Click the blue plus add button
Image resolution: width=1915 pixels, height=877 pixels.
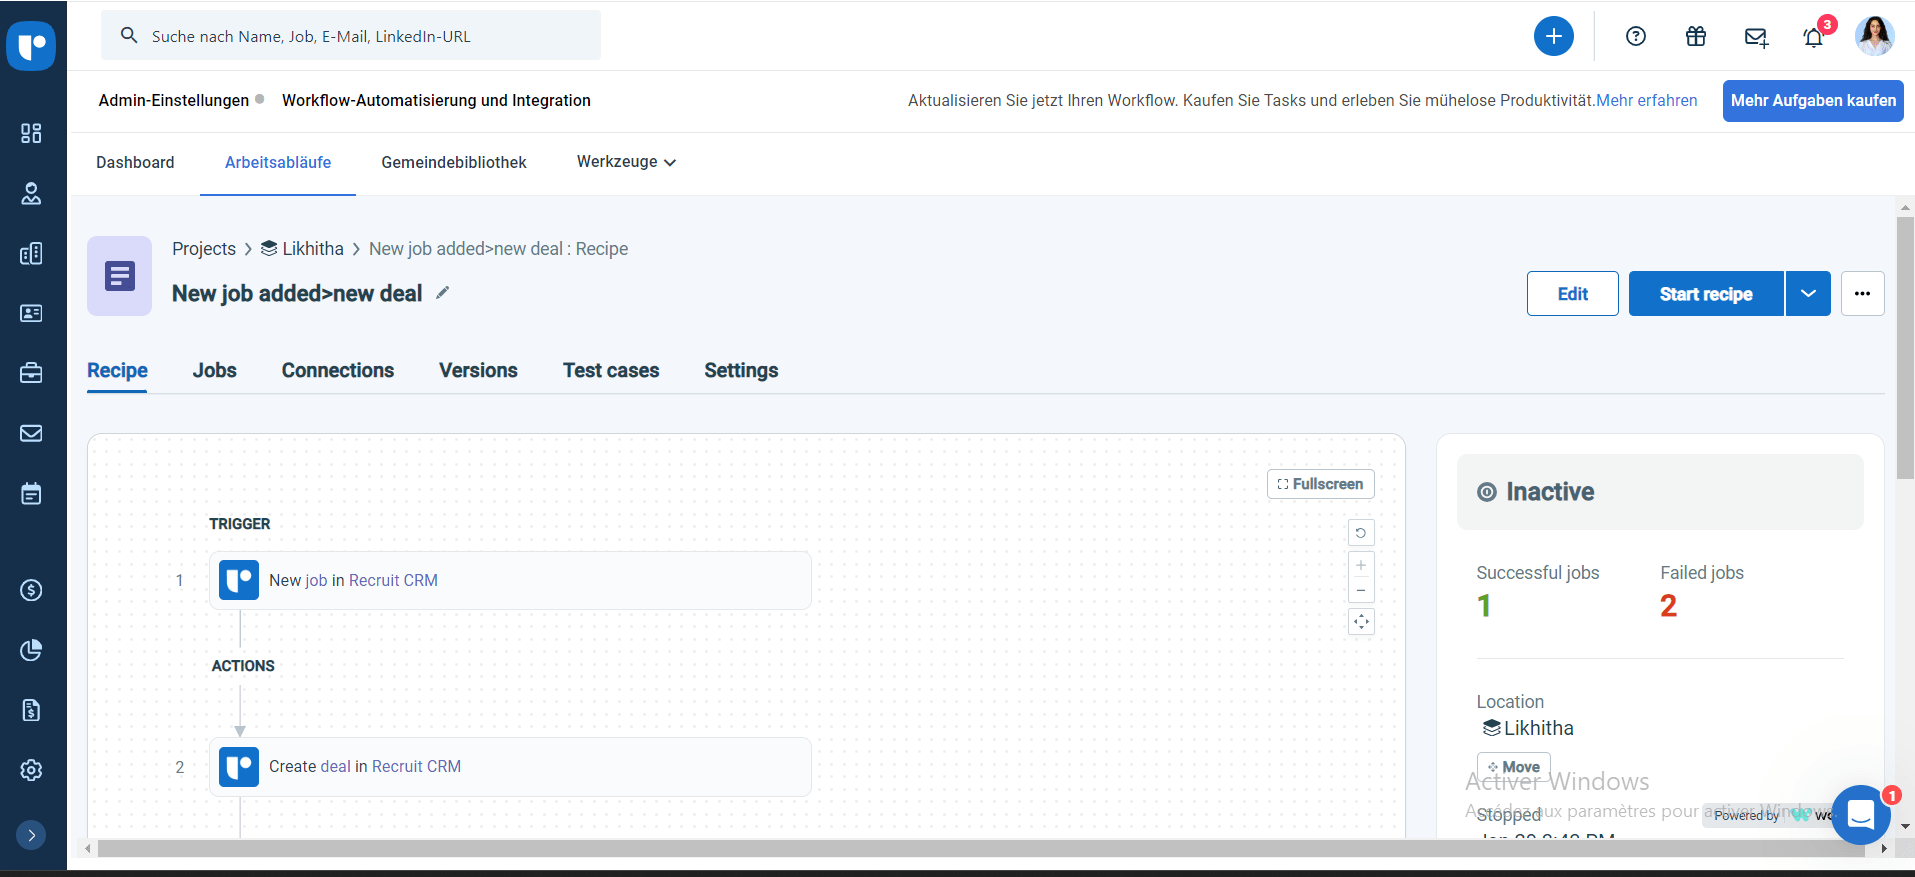pyautogui.click(x=1553, y=36)
